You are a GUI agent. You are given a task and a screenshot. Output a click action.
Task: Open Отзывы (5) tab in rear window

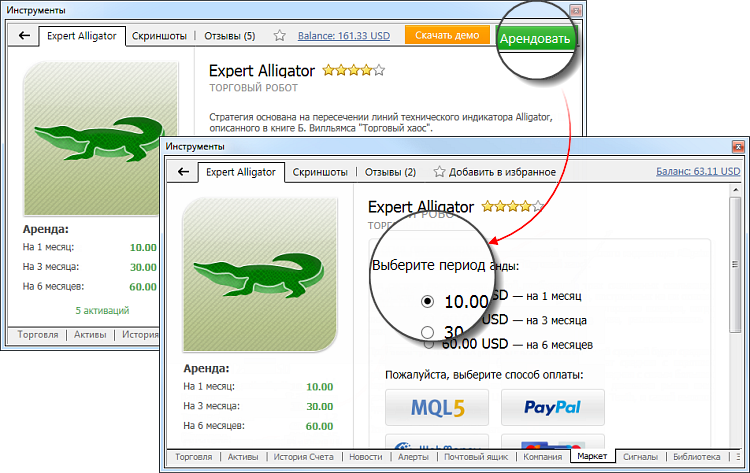(230, 36)
